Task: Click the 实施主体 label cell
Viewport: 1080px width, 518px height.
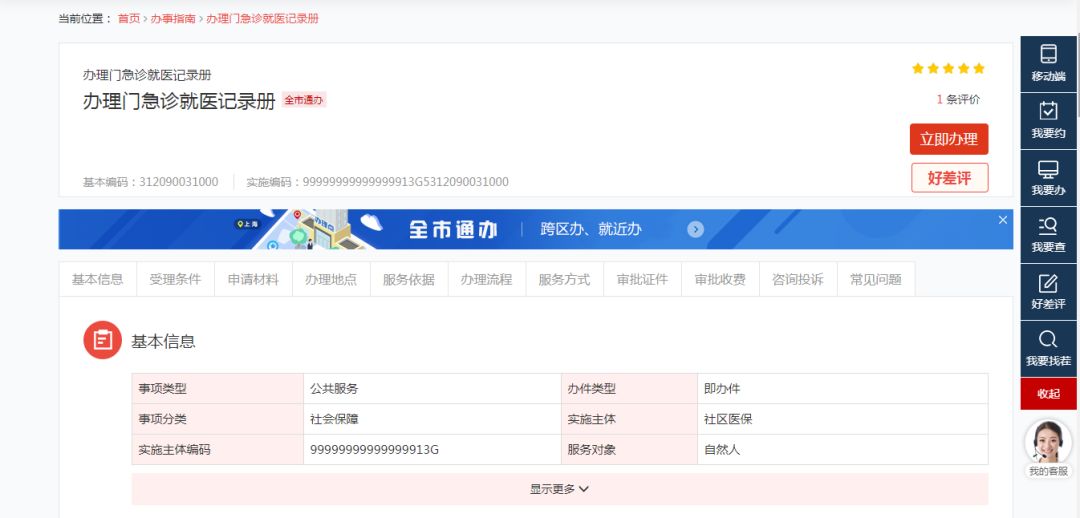Action: (630, 419)
